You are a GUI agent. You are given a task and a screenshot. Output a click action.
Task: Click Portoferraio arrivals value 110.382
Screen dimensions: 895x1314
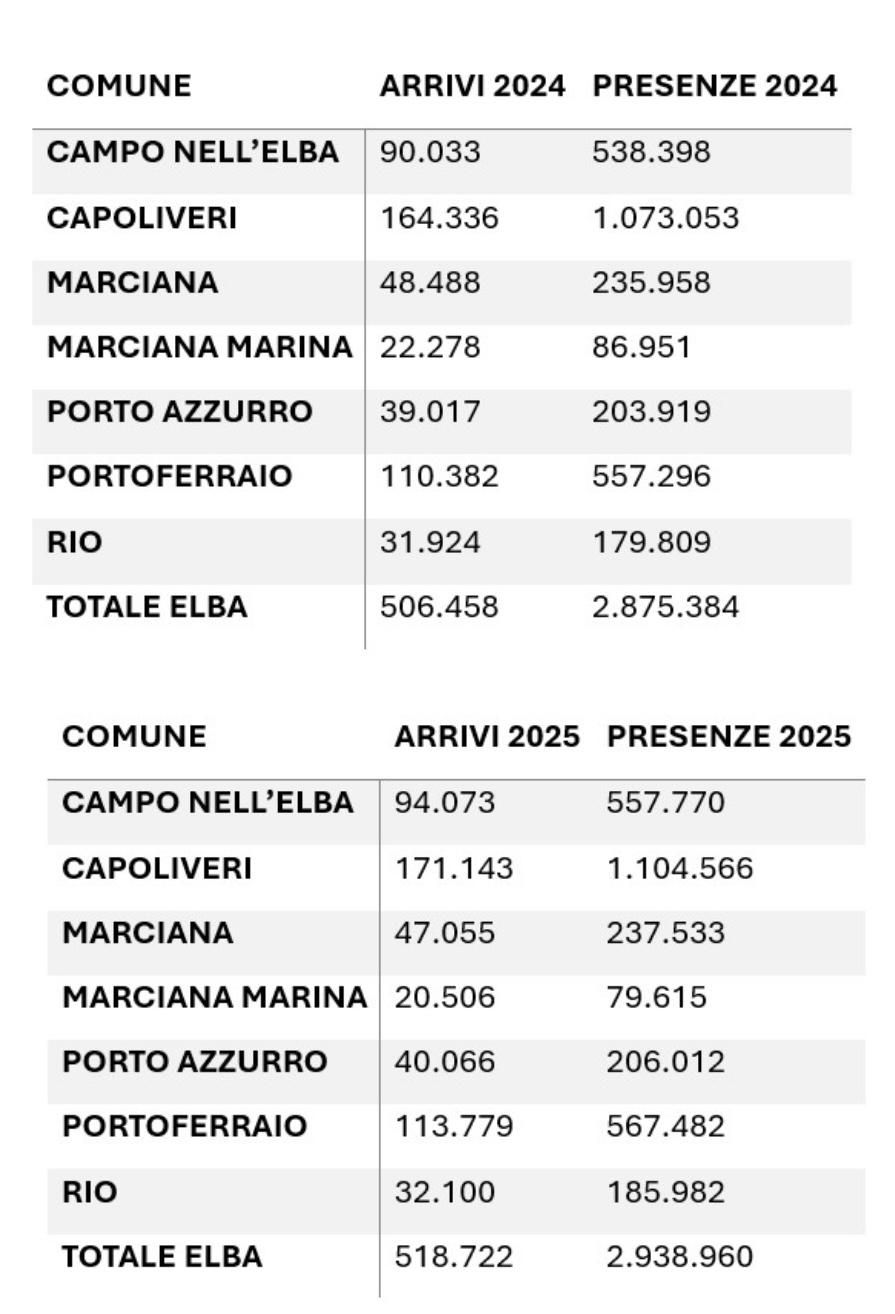(438, 477)
